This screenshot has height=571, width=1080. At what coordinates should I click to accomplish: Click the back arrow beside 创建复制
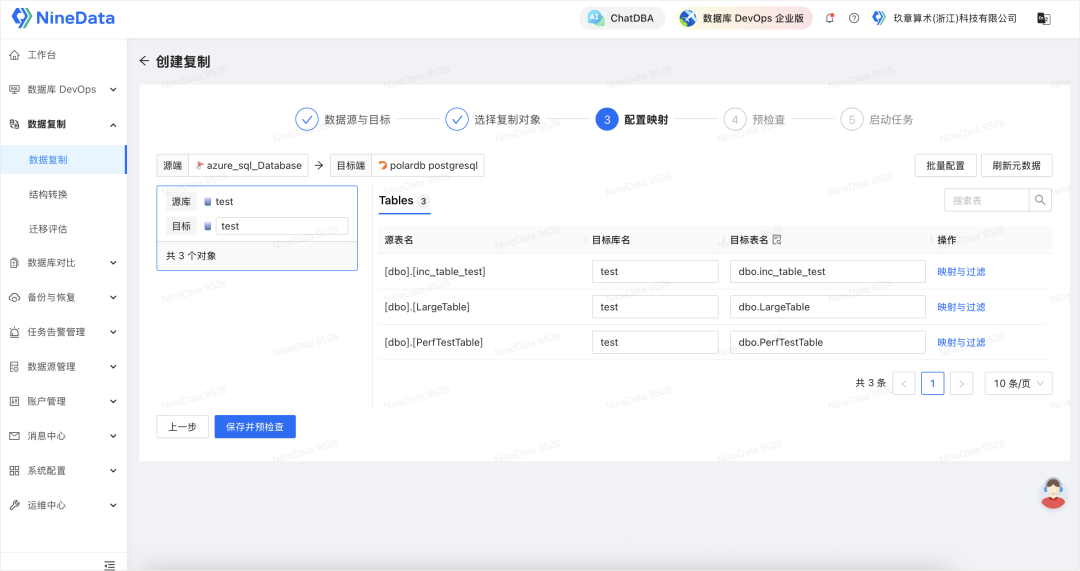(144, 61)
